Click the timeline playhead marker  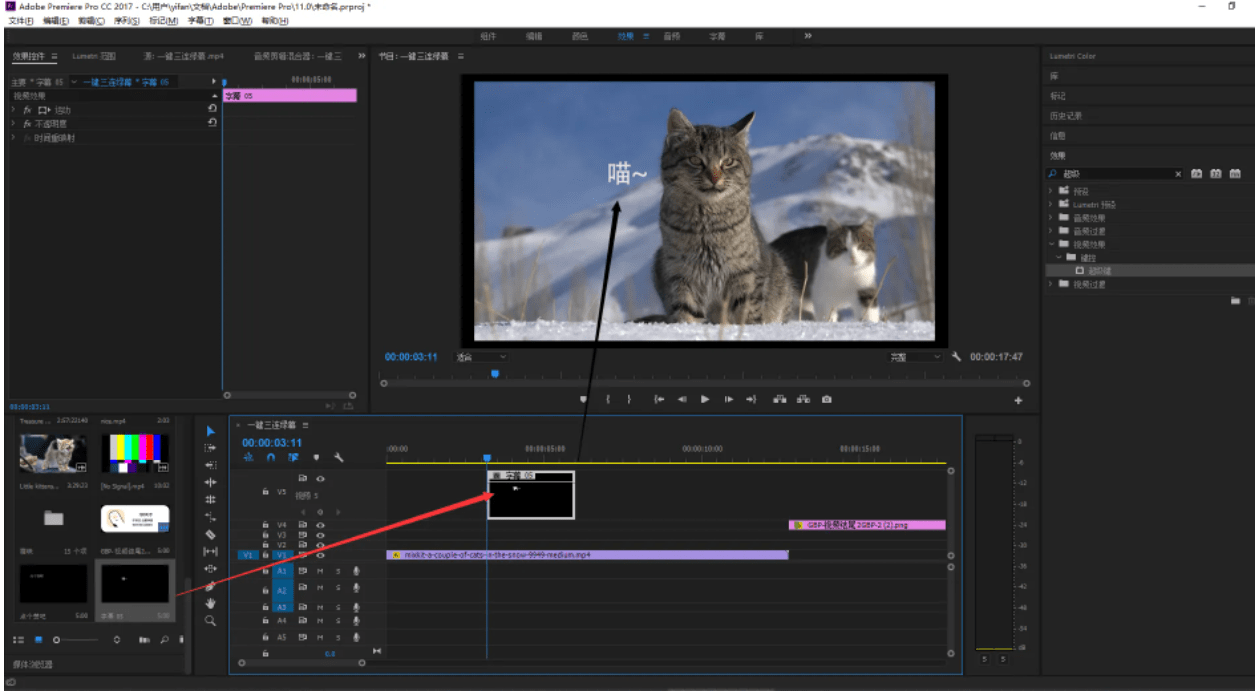tap(487, 458)
